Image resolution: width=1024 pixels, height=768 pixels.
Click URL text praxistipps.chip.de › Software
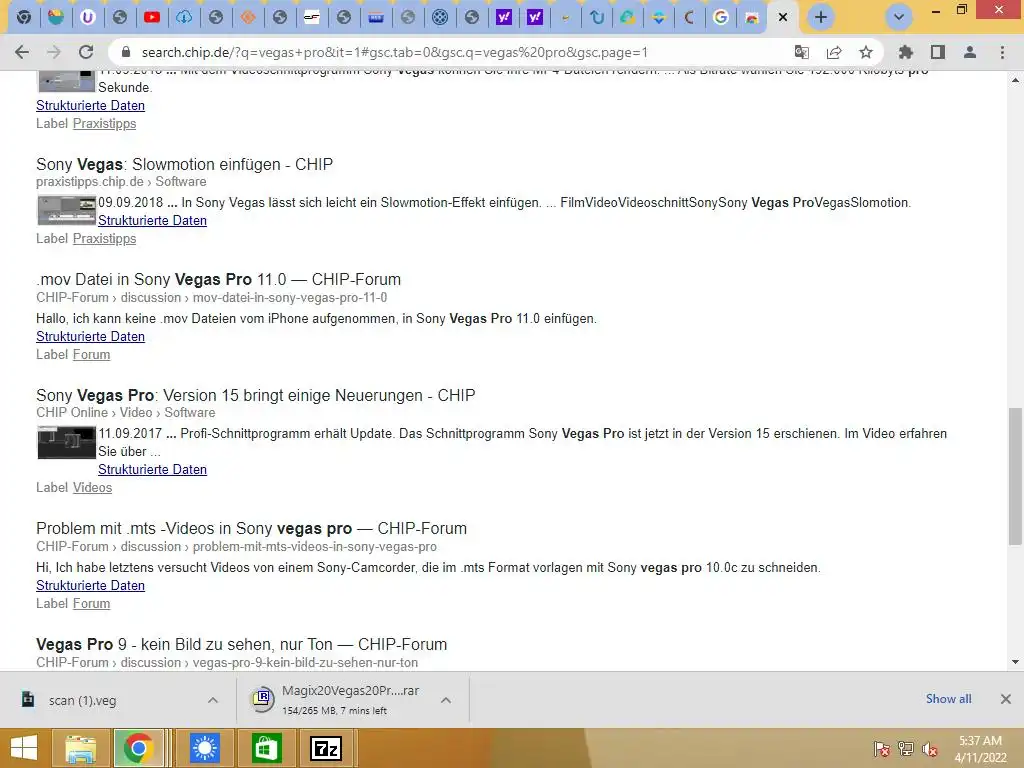(121, 182)
